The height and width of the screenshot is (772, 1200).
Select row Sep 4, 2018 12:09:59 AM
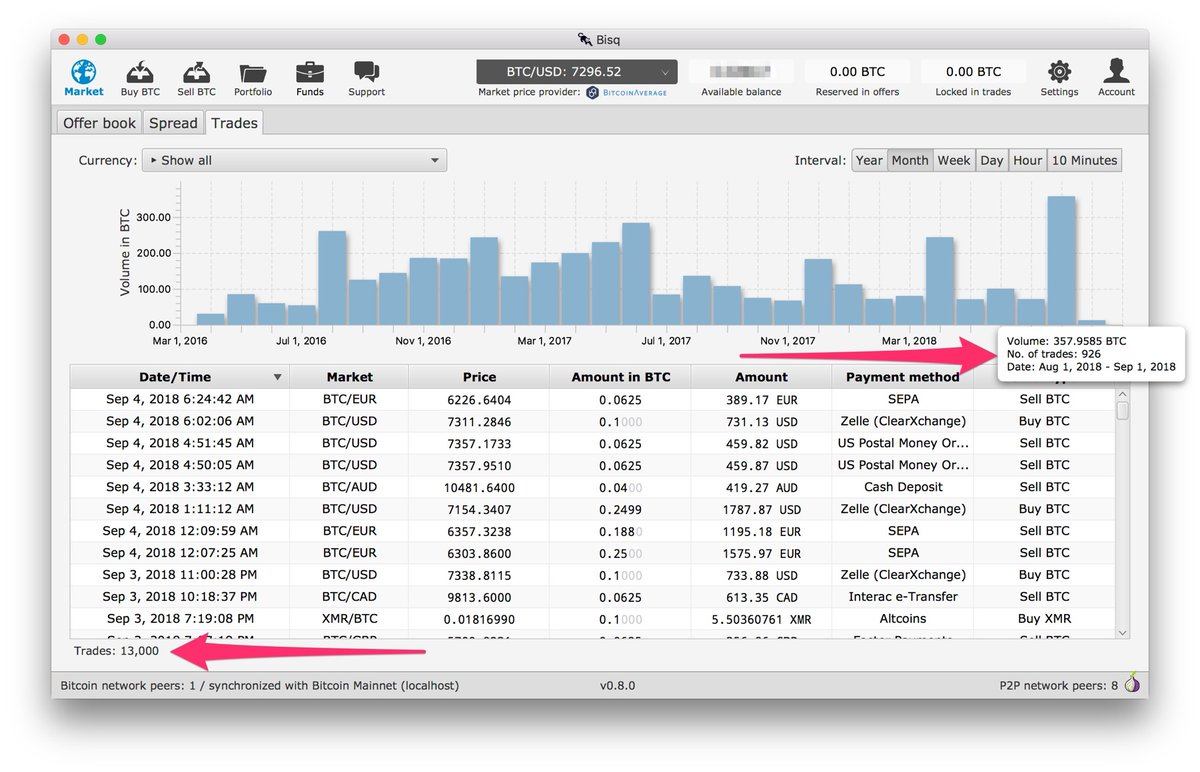pyautogui.click(x=593, y=531)
